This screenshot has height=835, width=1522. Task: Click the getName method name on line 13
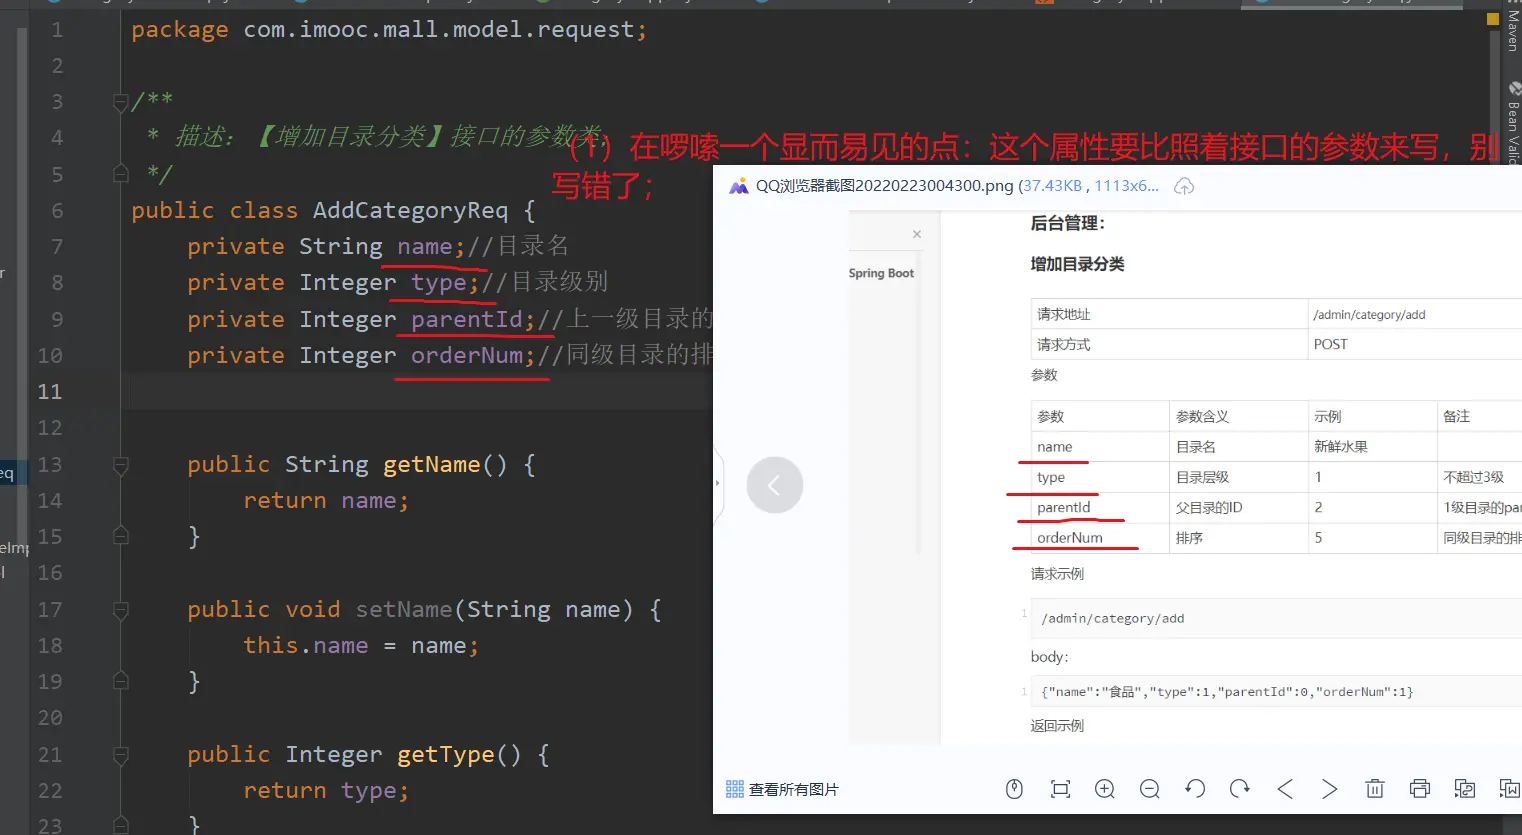(x=432, y=465)
